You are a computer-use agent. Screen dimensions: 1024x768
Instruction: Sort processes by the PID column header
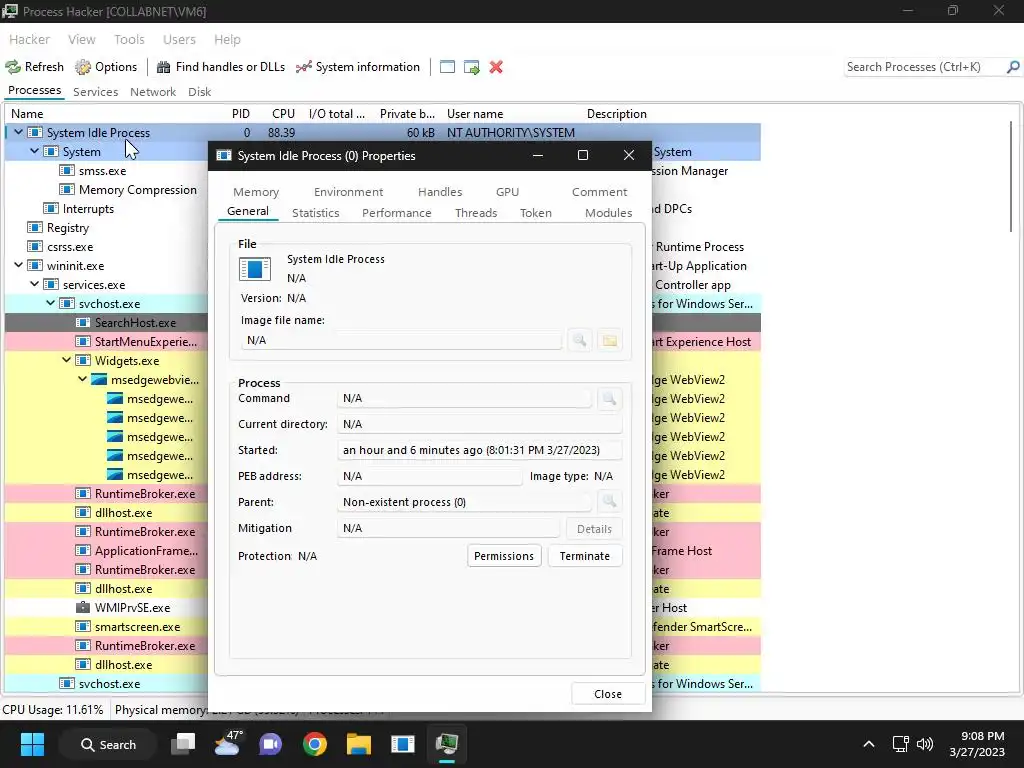coord(240,114)
